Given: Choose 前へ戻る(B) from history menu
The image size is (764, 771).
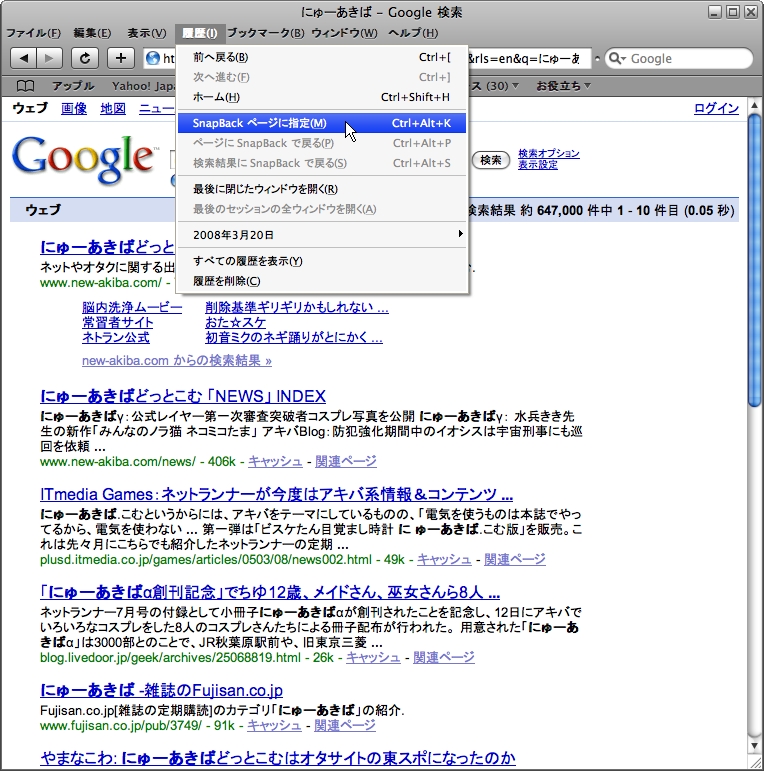Looking at the screenshot, I should [322, 57].
